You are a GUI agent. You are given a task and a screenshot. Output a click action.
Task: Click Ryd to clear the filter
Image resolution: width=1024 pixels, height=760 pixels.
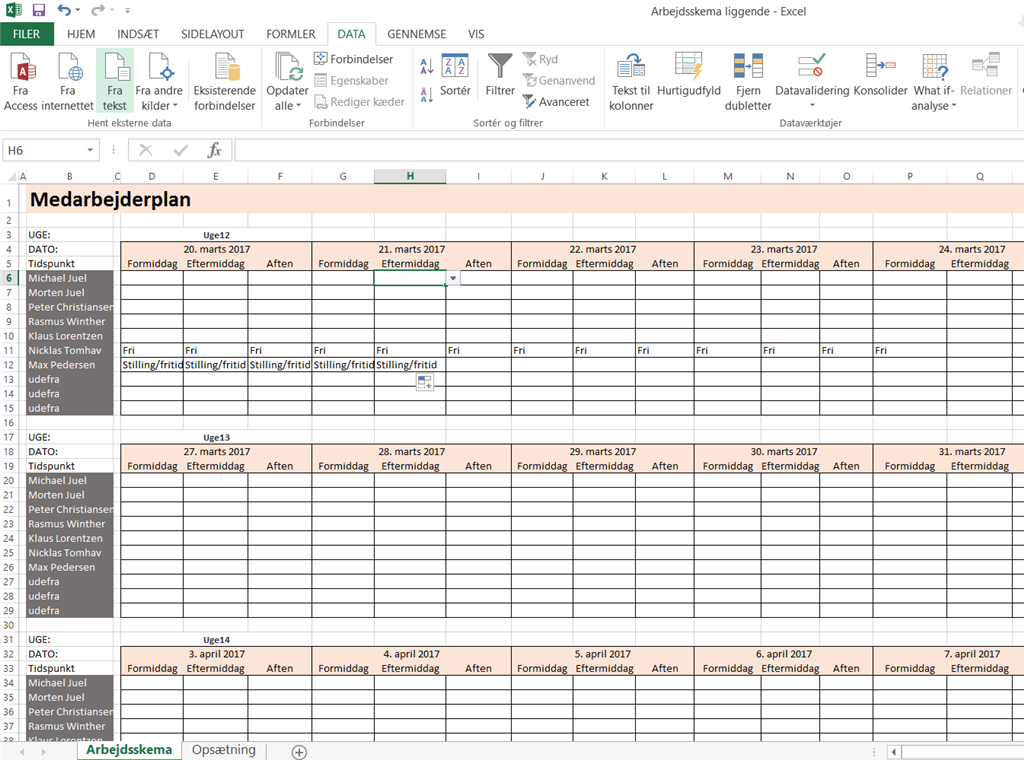click(x=540, y=59)
